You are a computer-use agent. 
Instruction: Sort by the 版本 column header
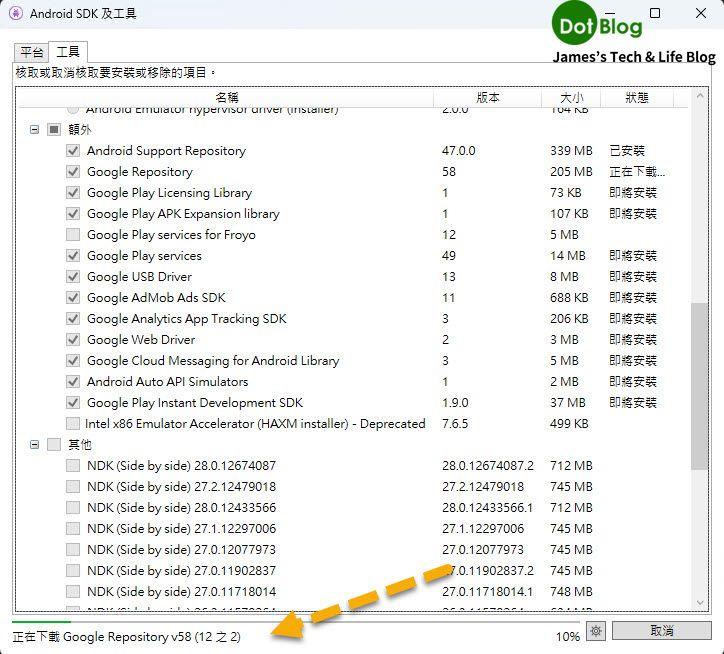pos(488,97)
